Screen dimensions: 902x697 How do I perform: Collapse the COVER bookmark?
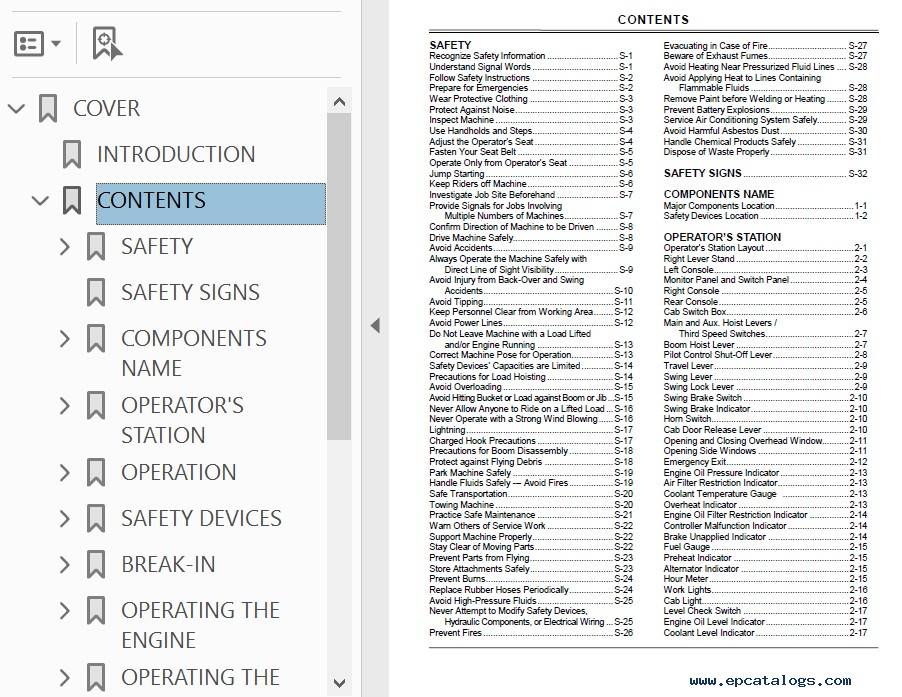(17, 108)
